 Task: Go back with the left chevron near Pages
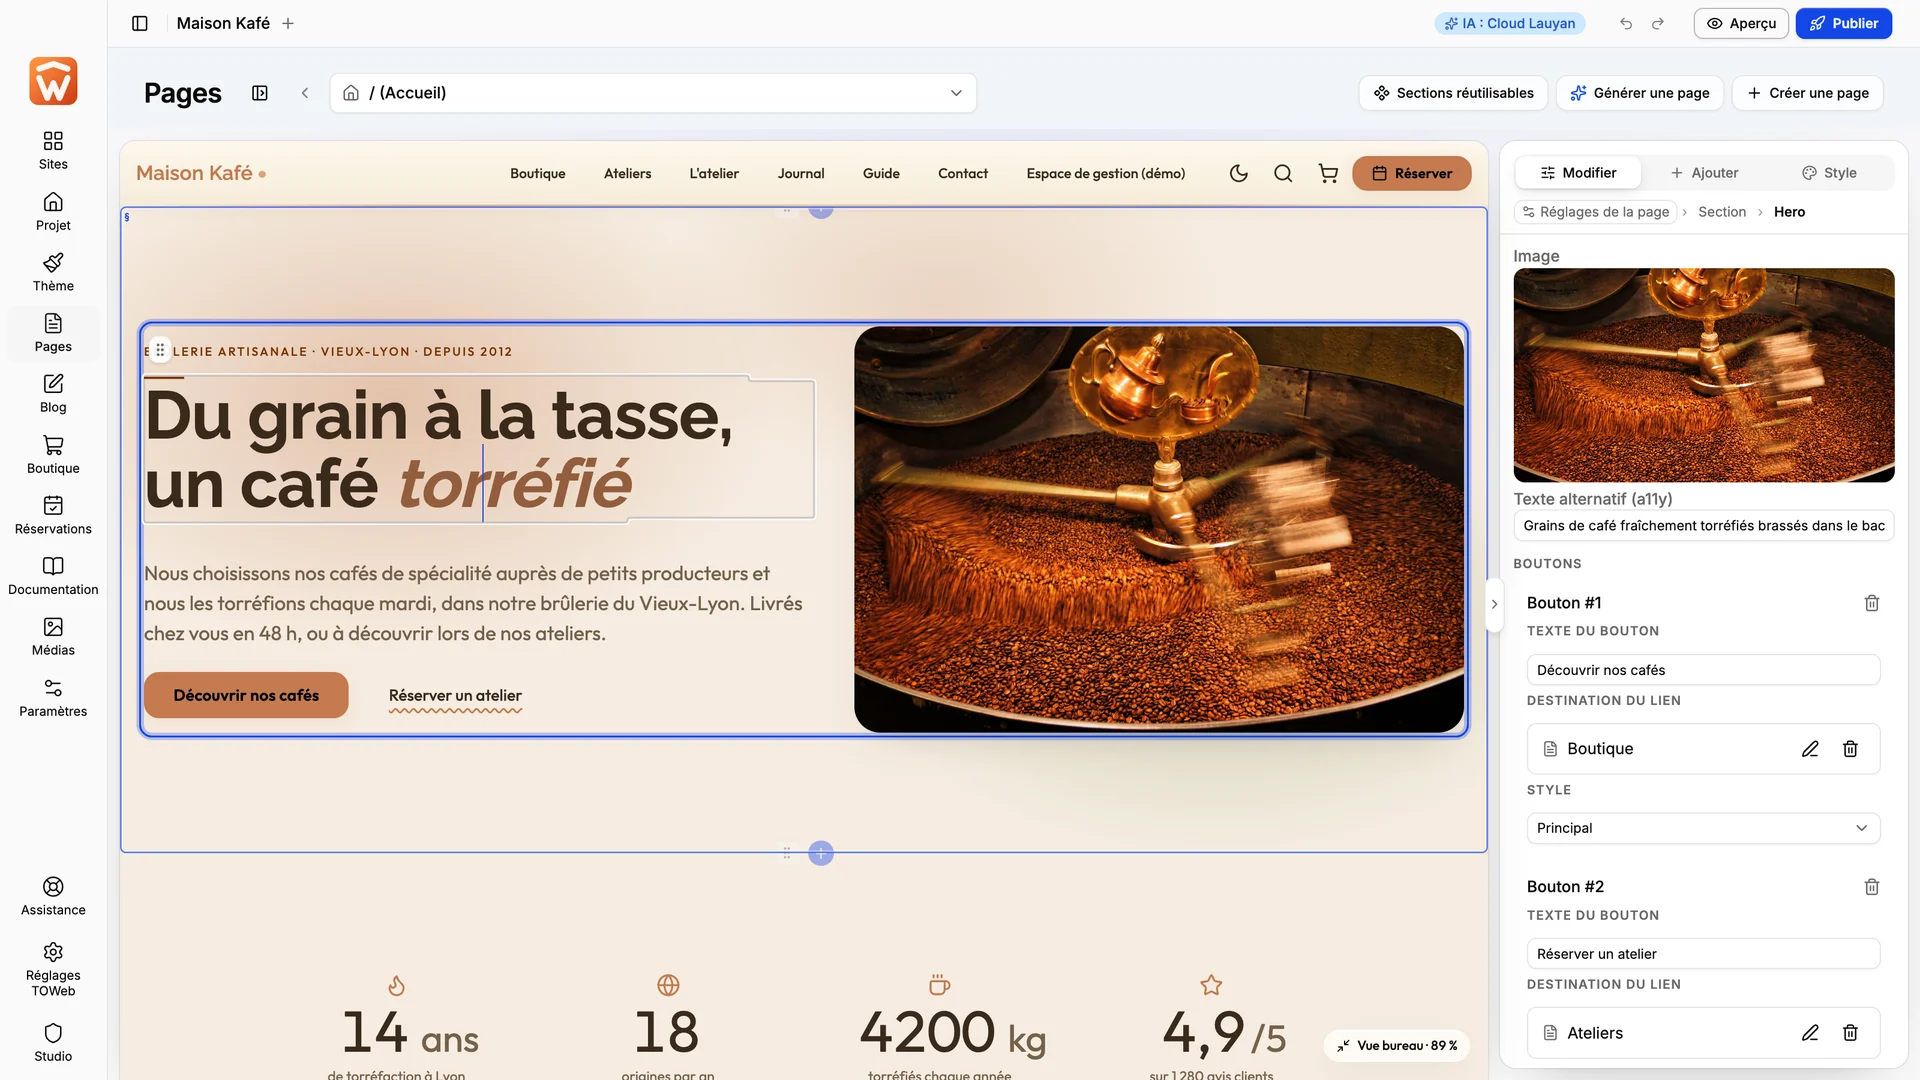305,93
